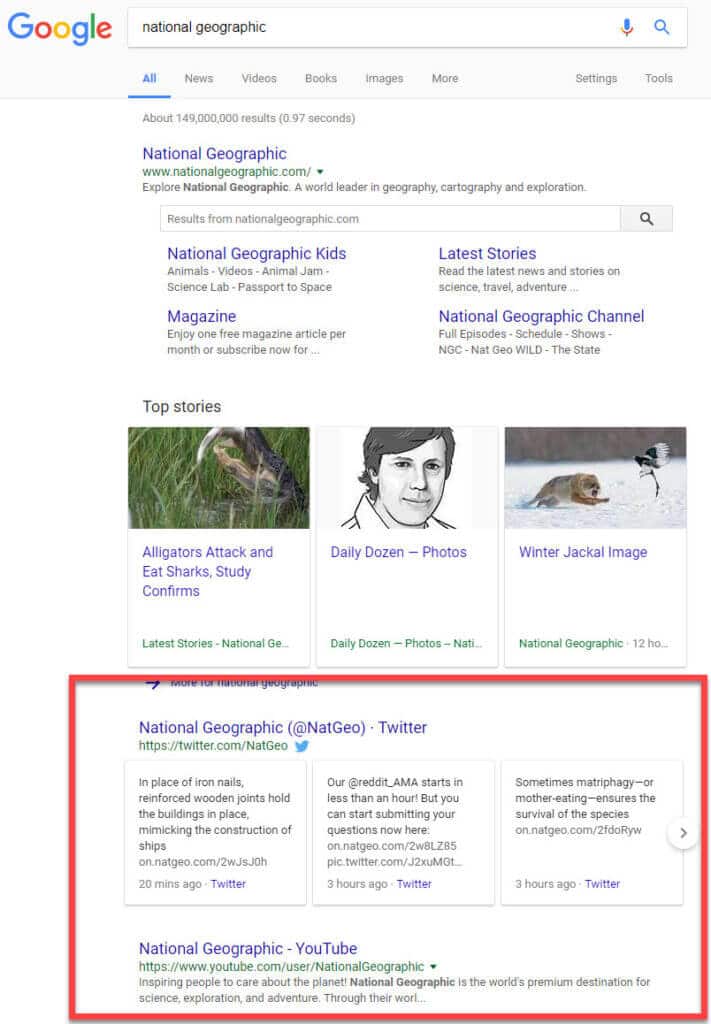Show next tweets with carousel arrow
The width and height of the screenshot is (711, 1024).
coord(683,833)
